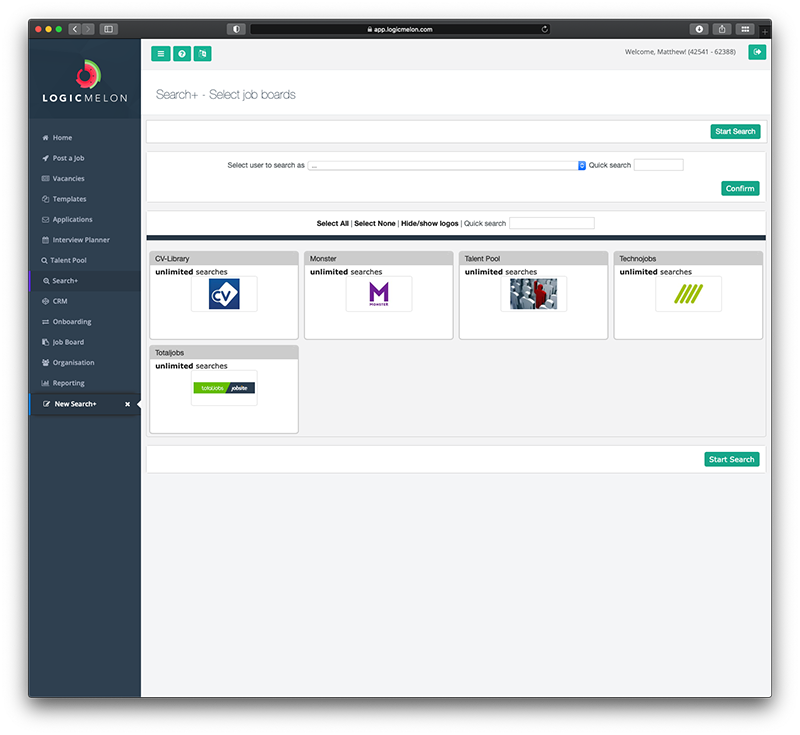The width and height of the screenshot is (800, 735).
Task: Select the Technojobs job board logo
Action: click(688, 294)
